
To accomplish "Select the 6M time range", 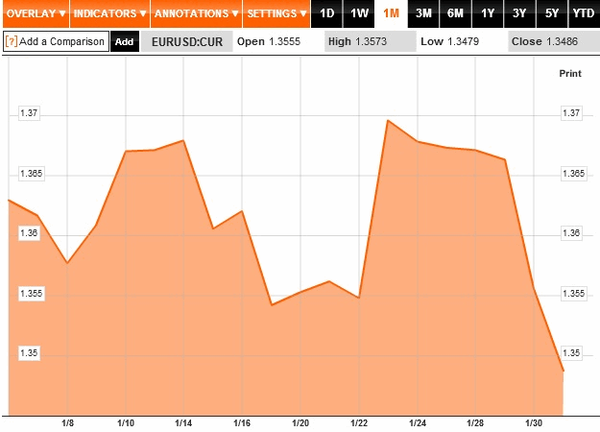I will [455, 14].
